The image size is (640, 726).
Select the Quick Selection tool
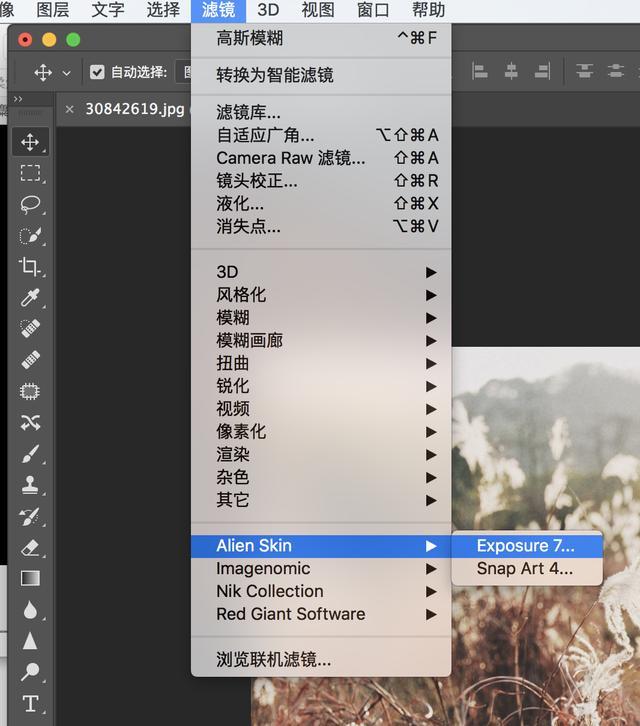[x=30, y=236]
